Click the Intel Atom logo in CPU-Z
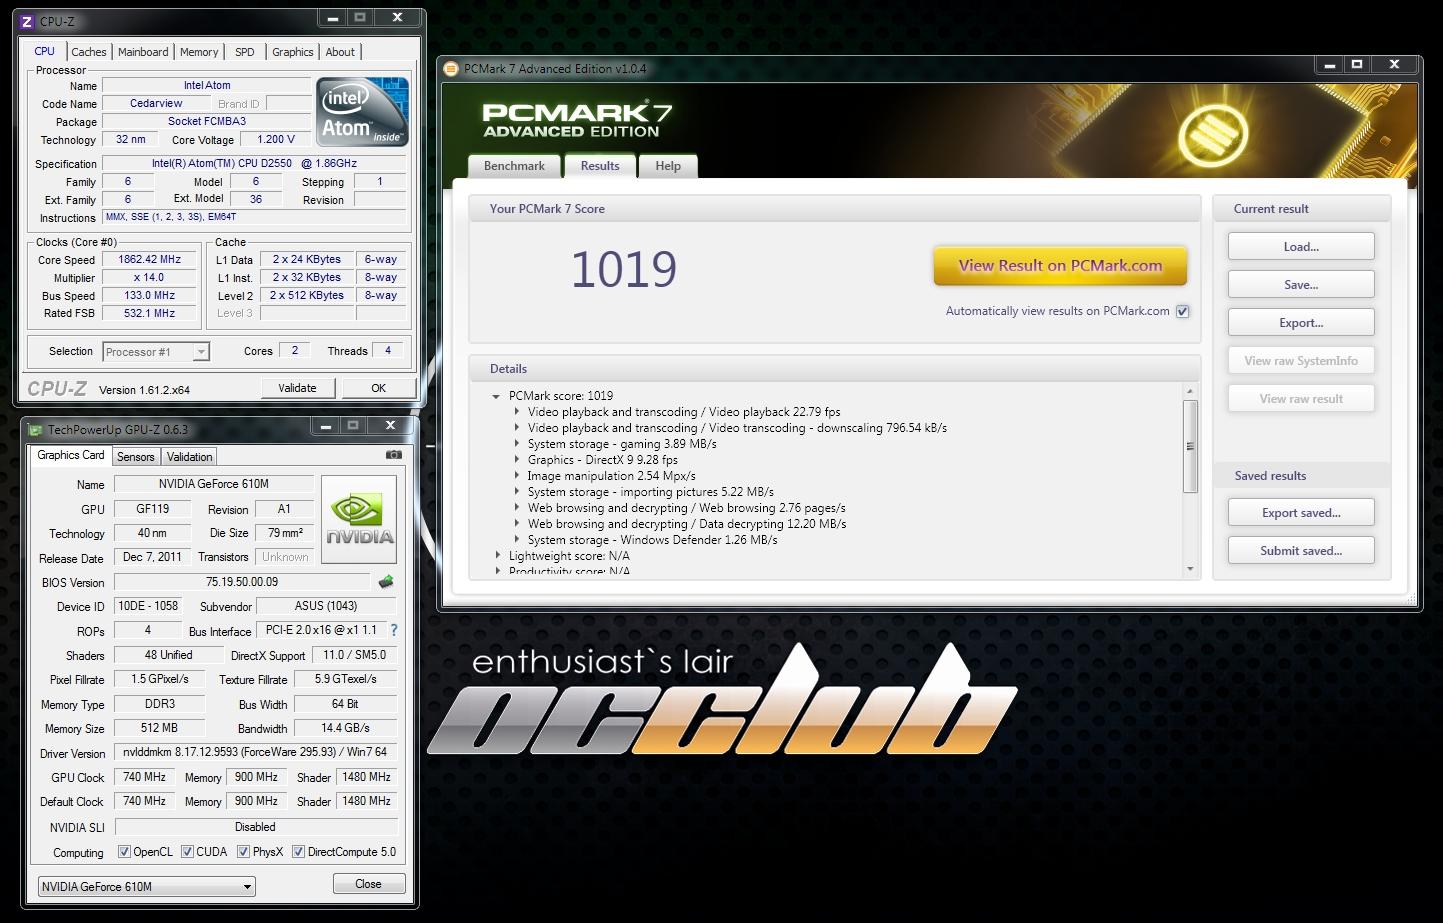The width and height of the screenshot is (1443, 923). [363, 112]
